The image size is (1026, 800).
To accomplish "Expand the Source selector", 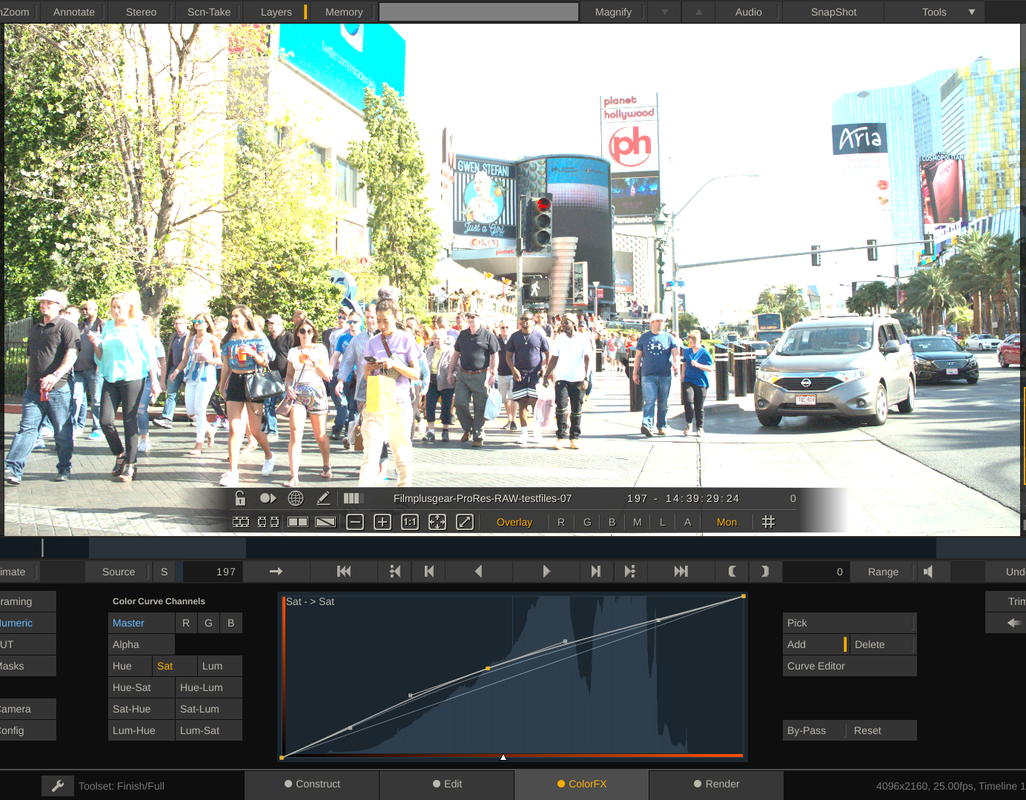I will [x=118, y=572].
